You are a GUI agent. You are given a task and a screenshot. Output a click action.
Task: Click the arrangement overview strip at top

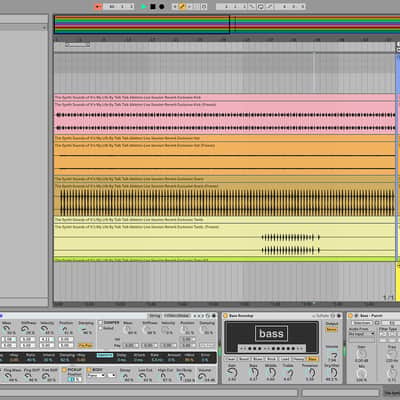click(x=227, y=24)
